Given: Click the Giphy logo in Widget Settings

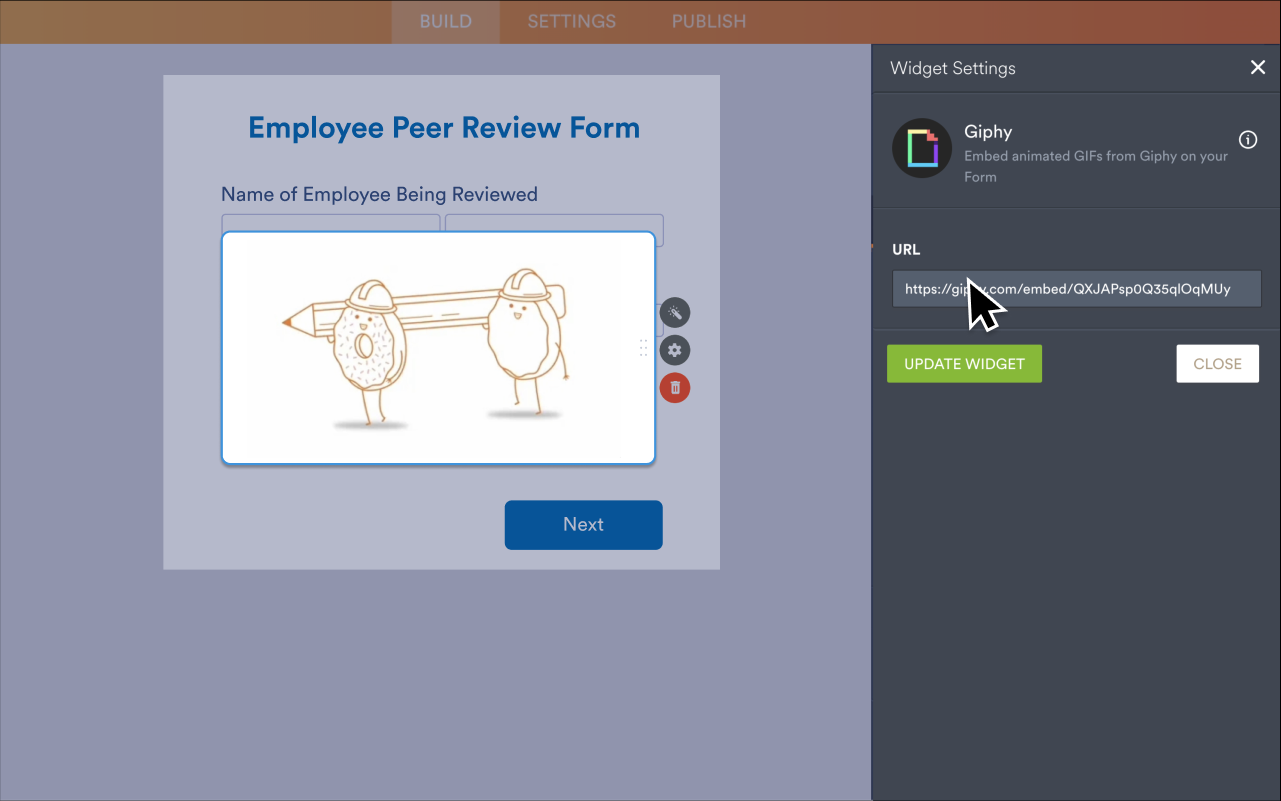Looking at the screenshot, I should (921, 149).
